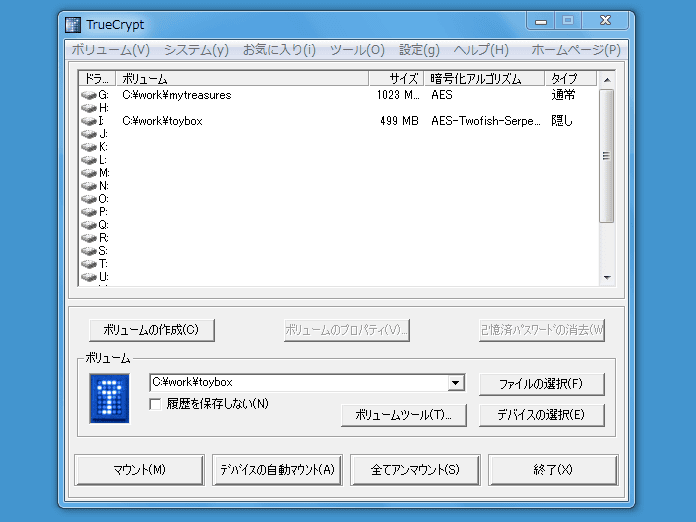696x522 pixels.
Task: Click the 終了(X) button
Action: pos(553,470)
